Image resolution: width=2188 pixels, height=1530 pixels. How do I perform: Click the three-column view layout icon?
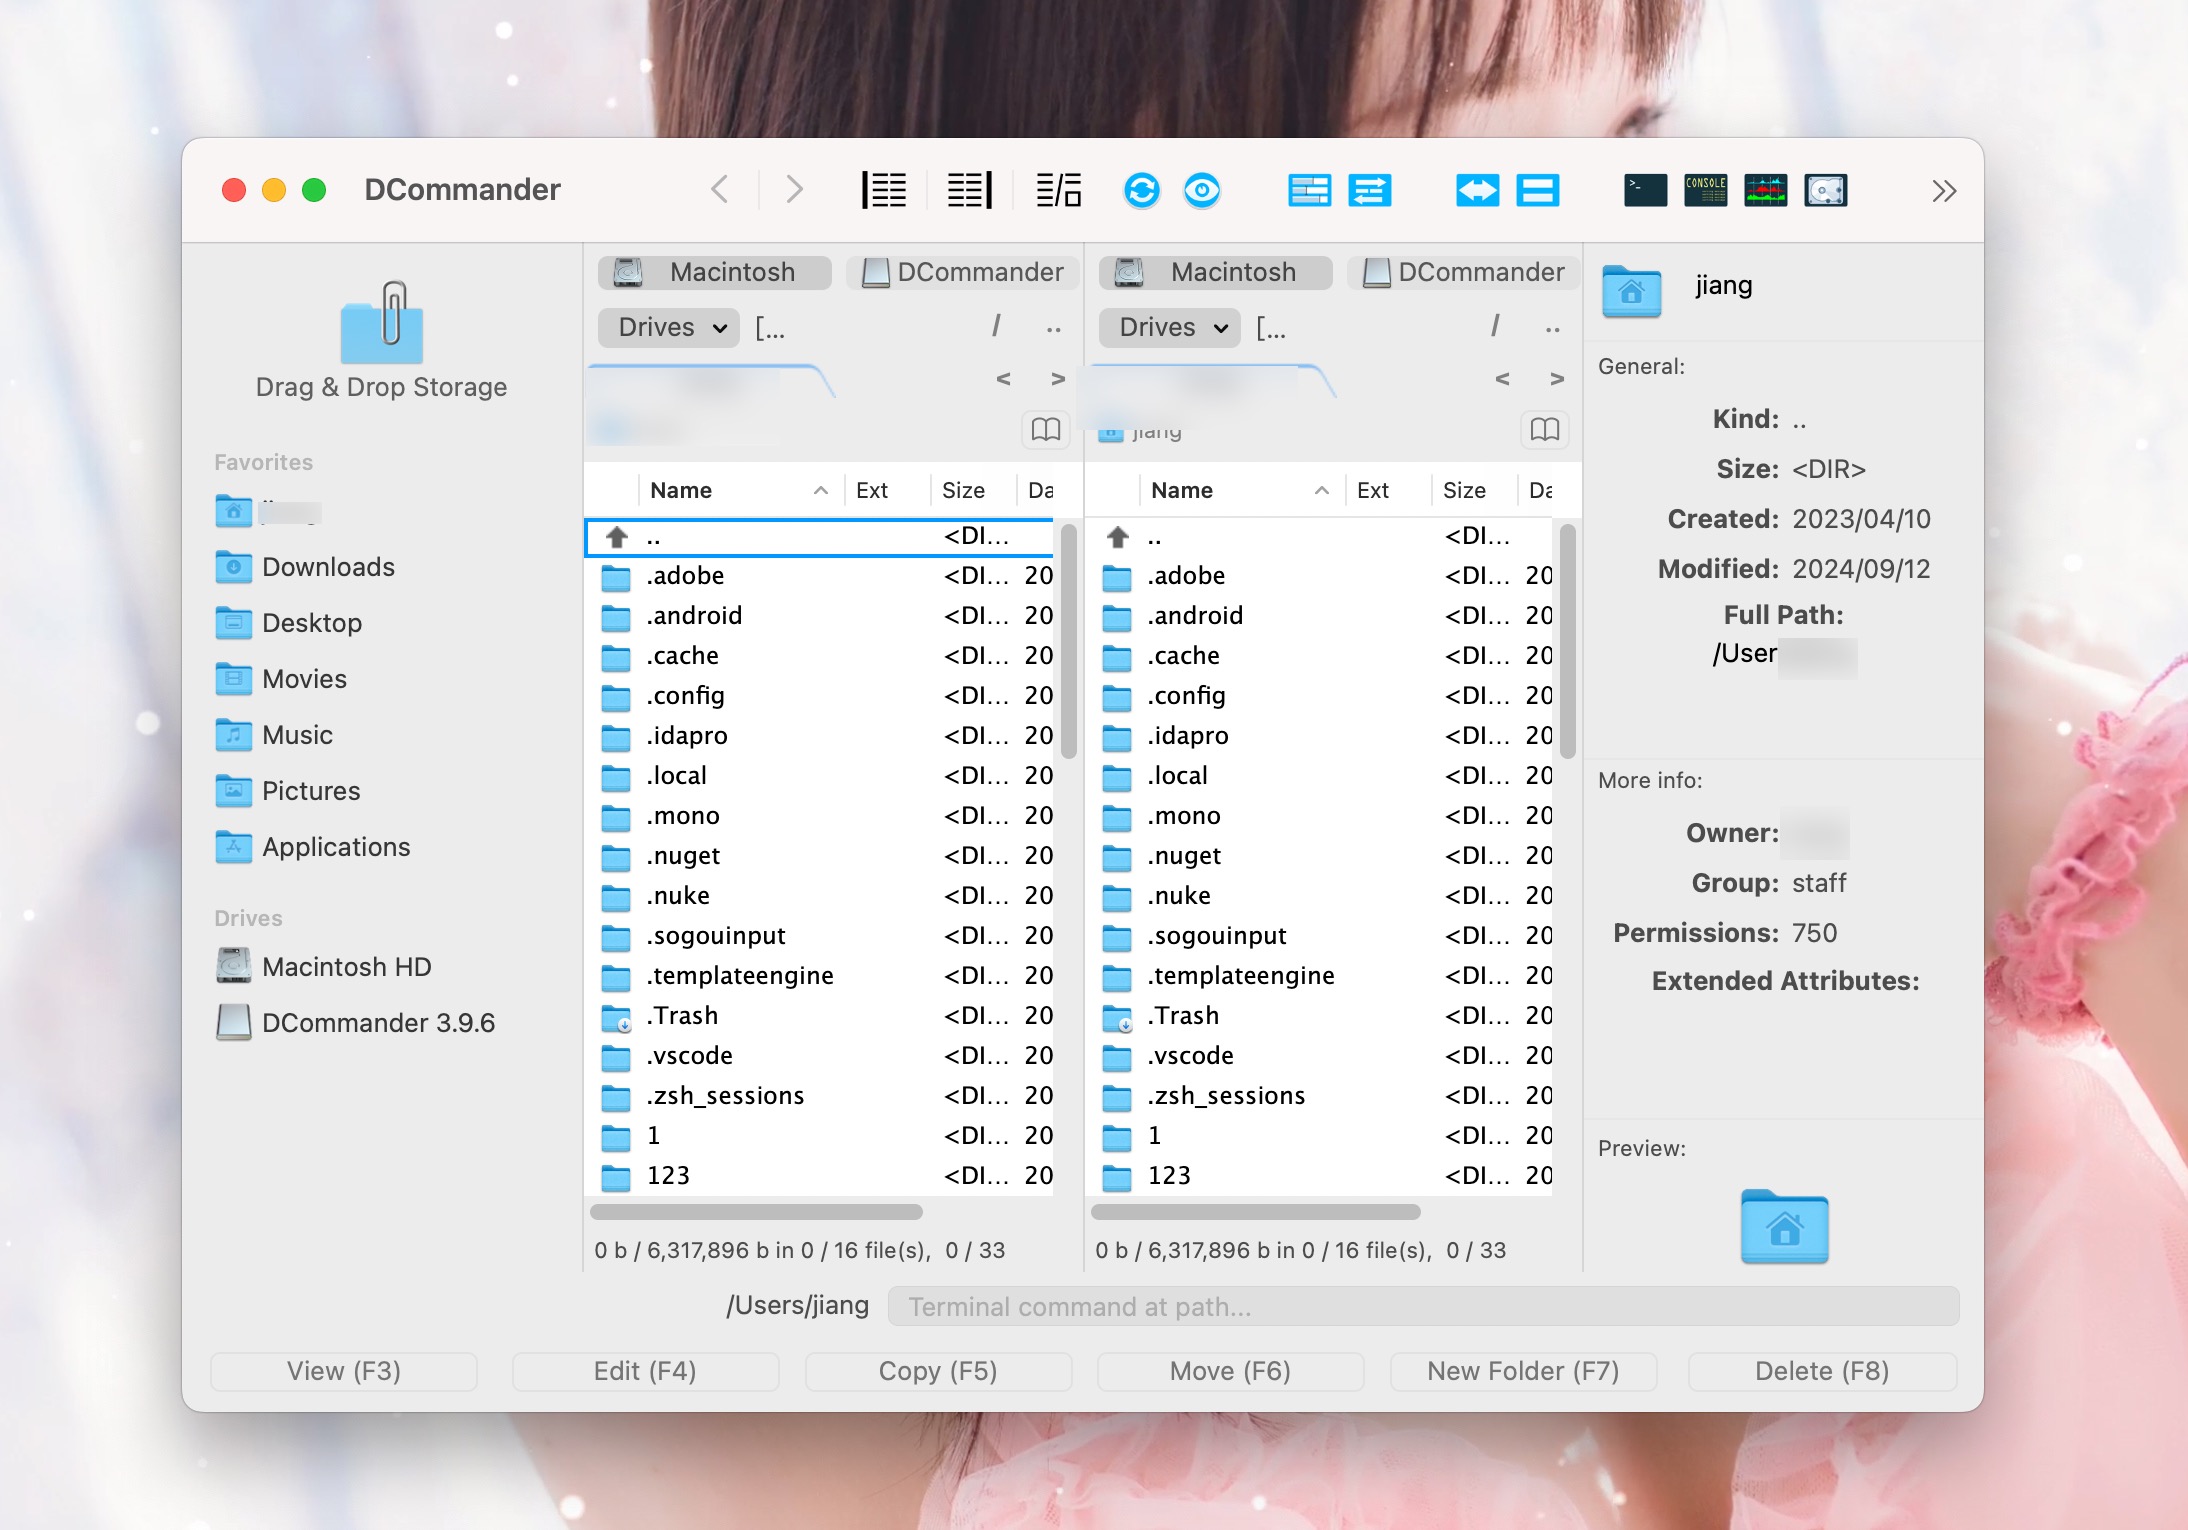pos(1061,188)
